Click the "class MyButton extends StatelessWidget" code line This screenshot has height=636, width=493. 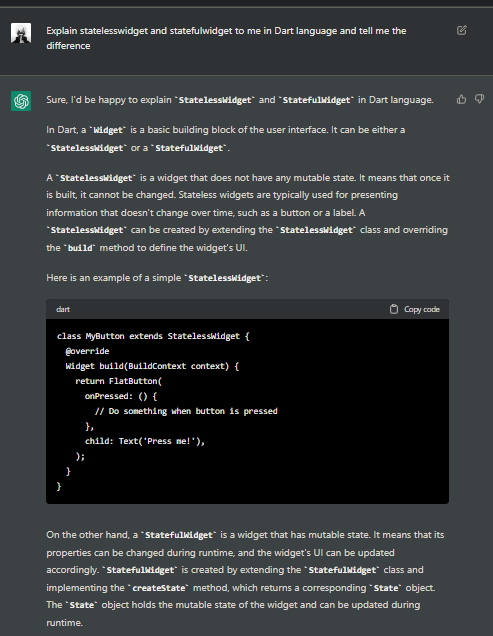tap(153, 336)
